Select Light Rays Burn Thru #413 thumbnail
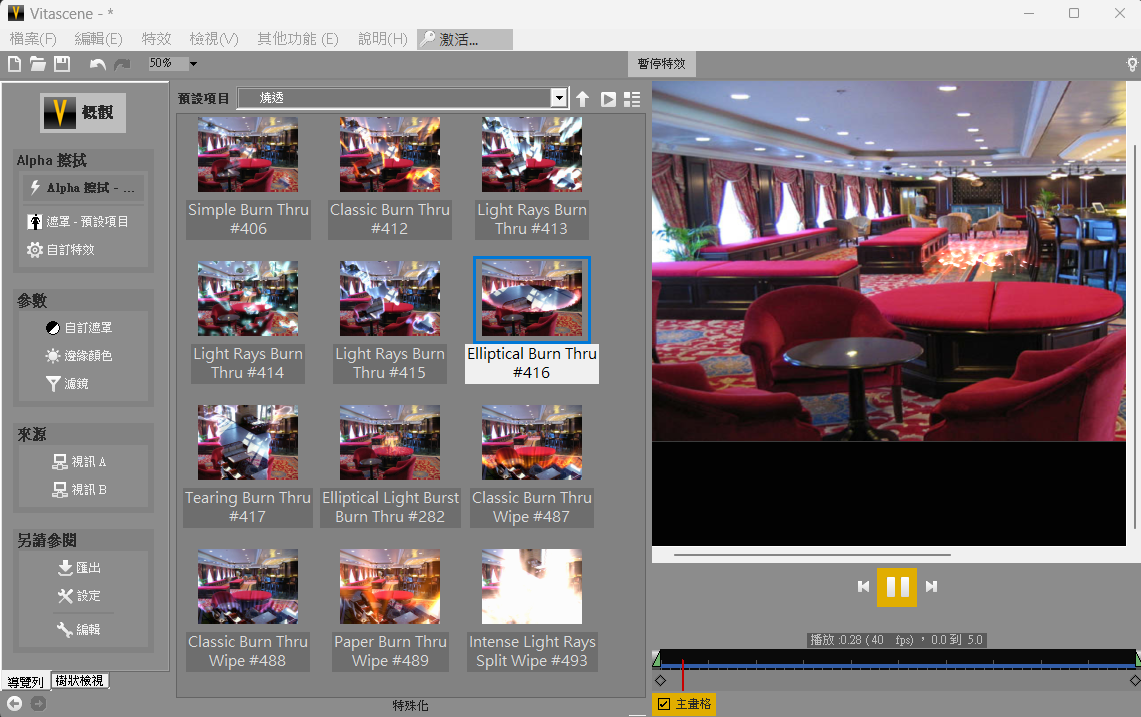The height and width of the screenshot is (717, 1141). click(532, 154)
